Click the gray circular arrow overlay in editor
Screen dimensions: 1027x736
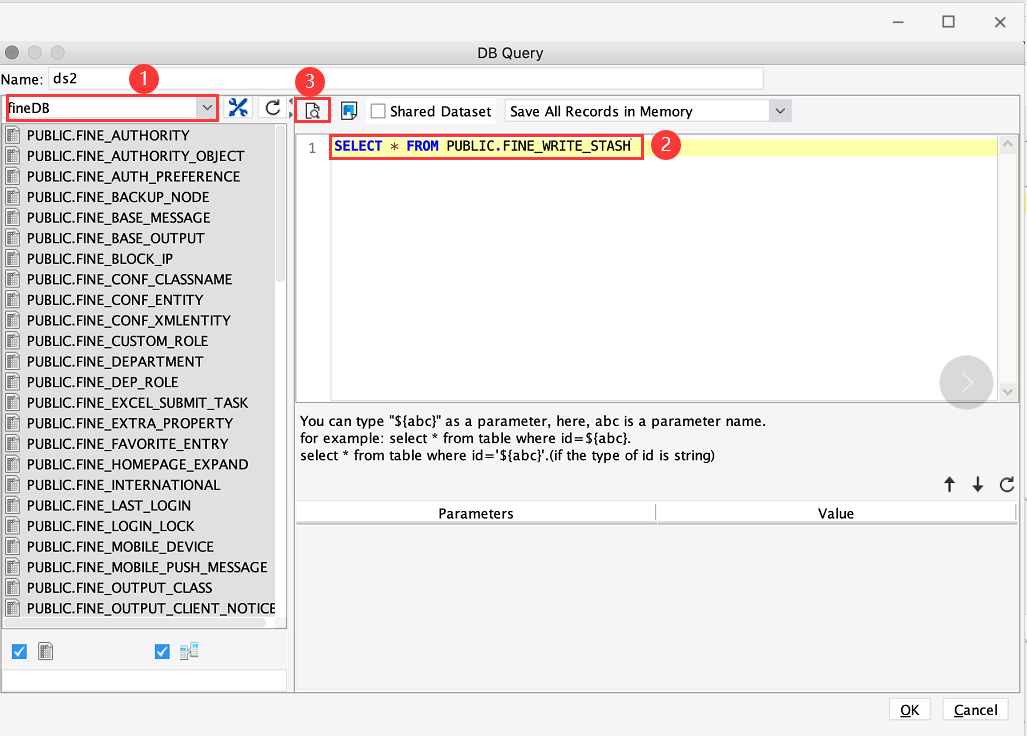click(966, 383)
